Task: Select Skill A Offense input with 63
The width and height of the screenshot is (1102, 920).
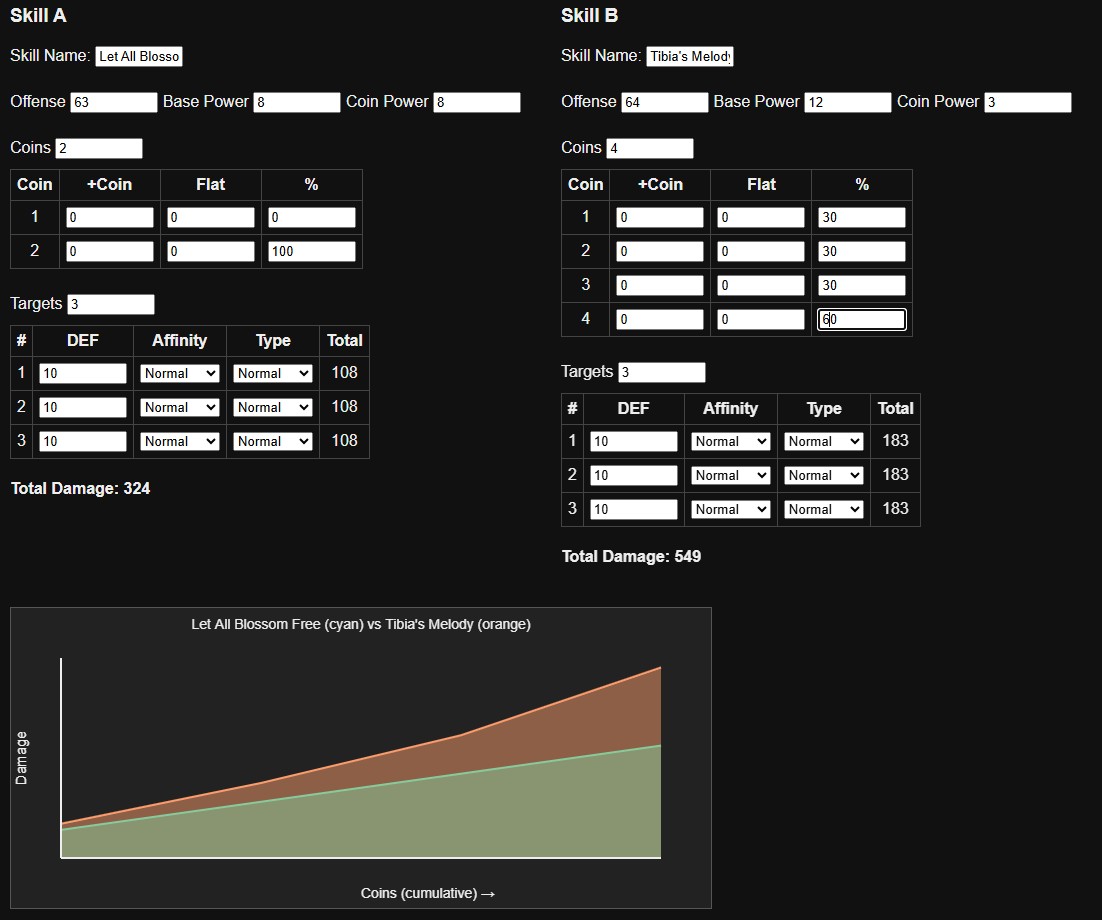Action: 114,102
